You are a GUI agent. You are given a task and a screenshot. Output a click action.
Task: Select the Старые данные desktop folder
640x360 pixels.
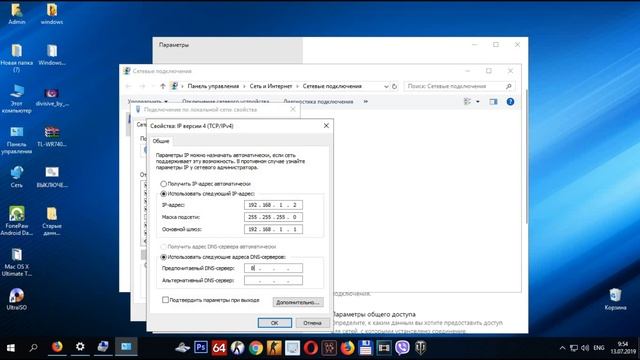52,221
